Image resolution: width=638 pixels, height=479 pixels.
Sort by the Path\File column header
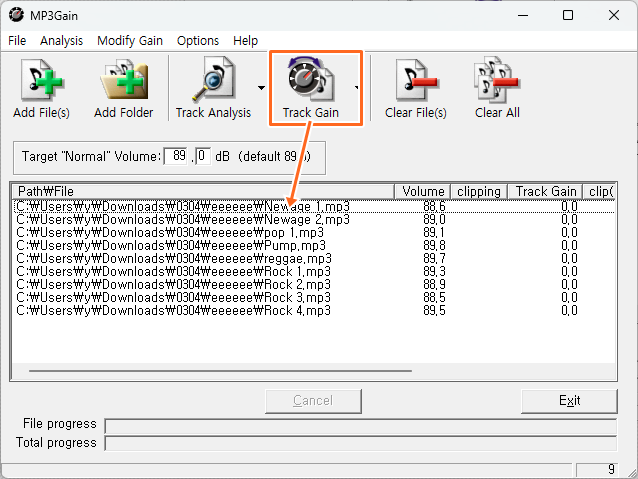[203, 191]
